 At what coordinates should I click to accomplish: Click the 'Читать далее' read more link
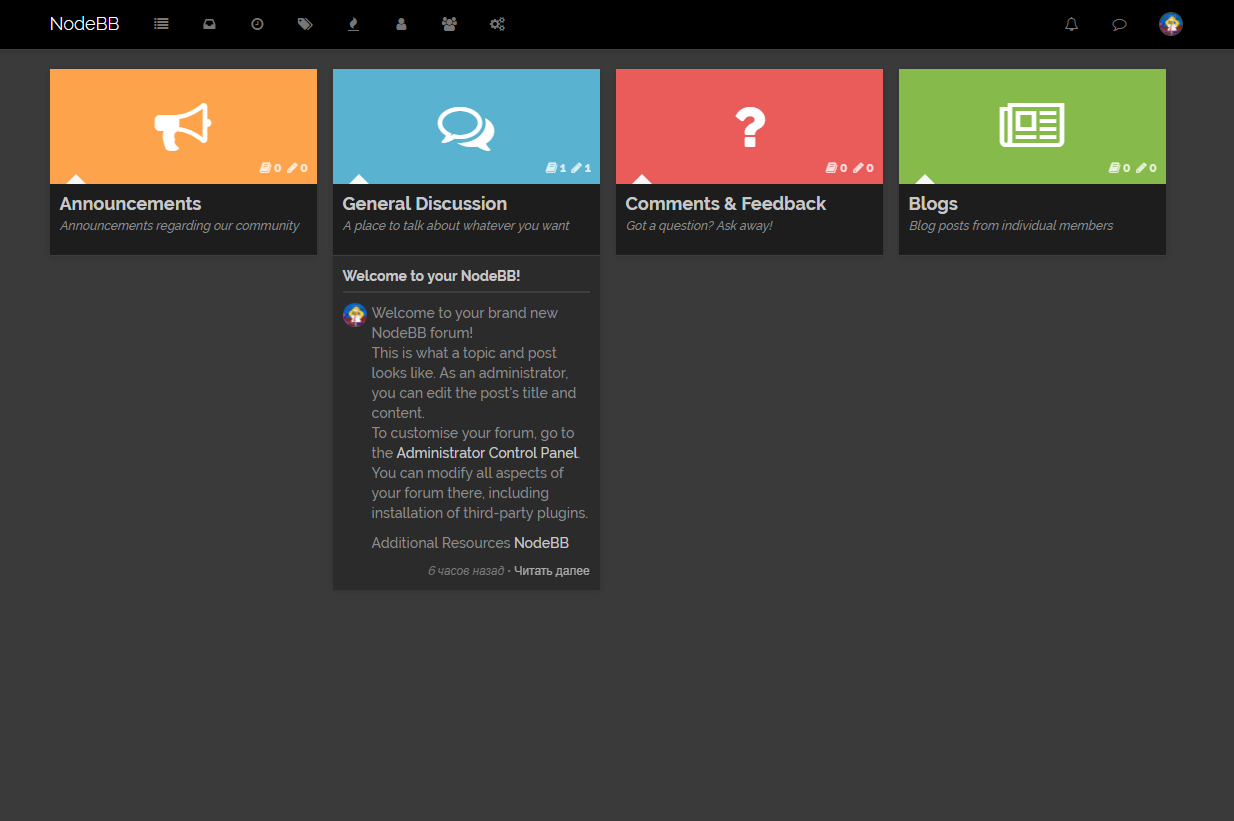pos(552,571)
